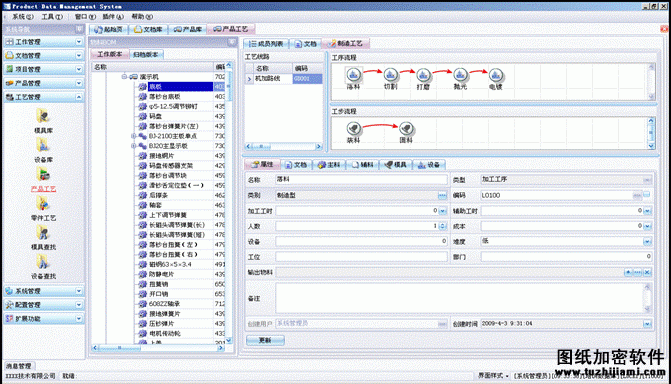Switch to the 起始页 tab
The width and height of the screenshot is (671, 384).
tap(109, 29)
